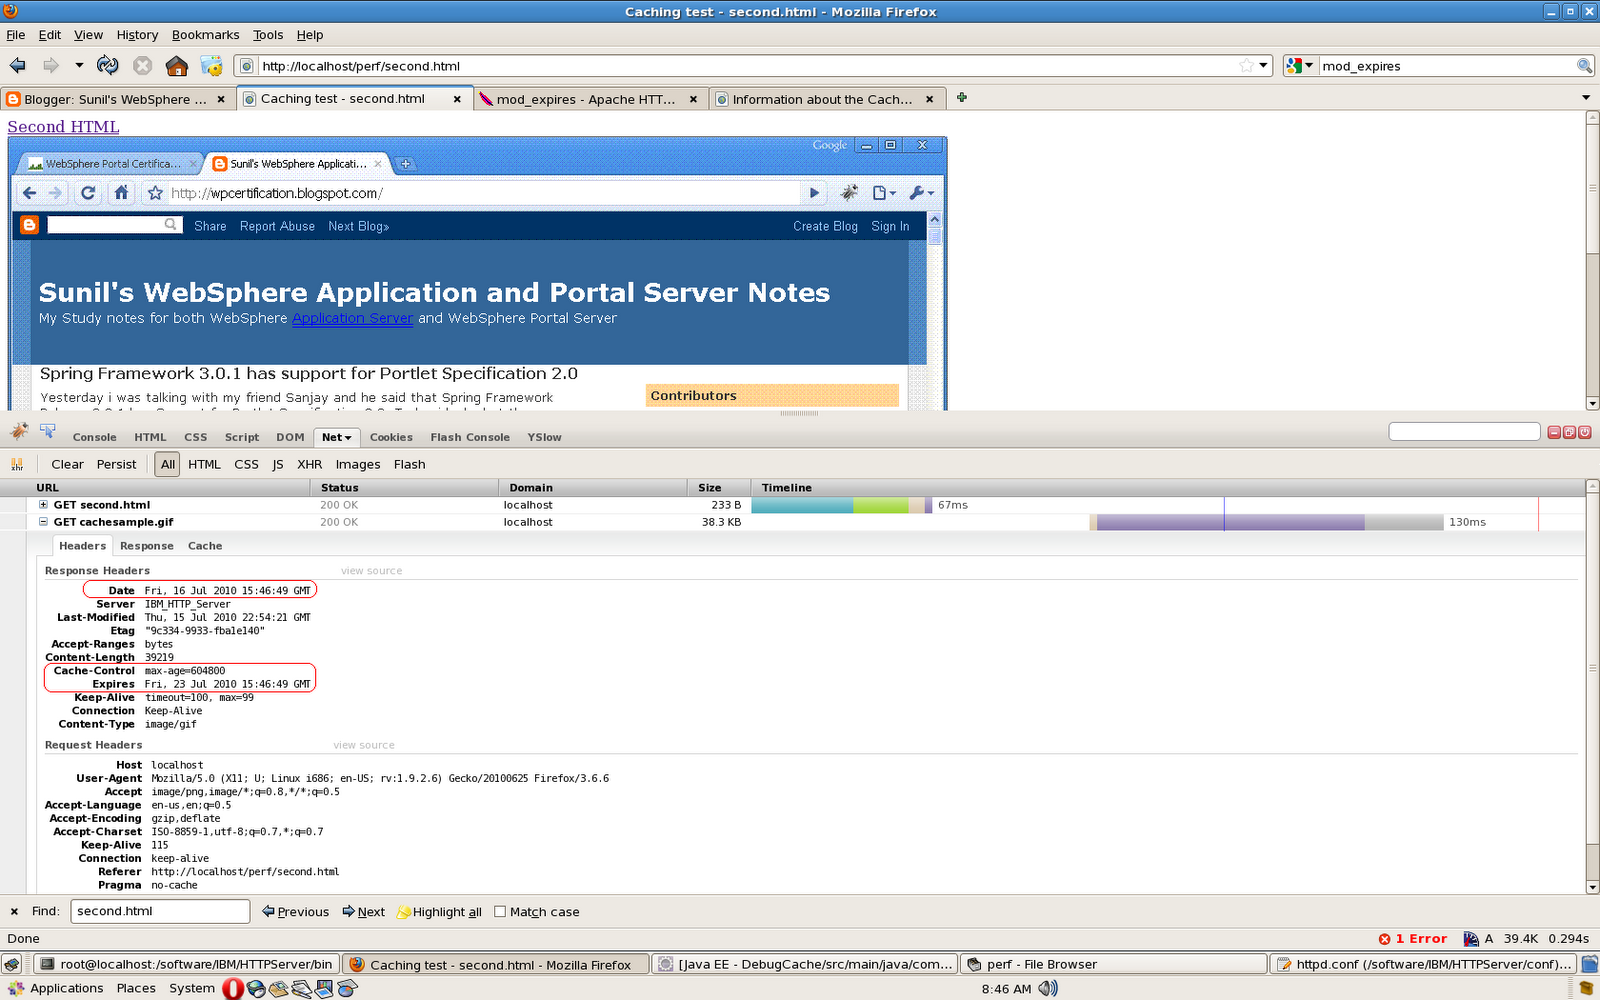
Task: Open the Bookmarks menu
Action: click(205, 34)
